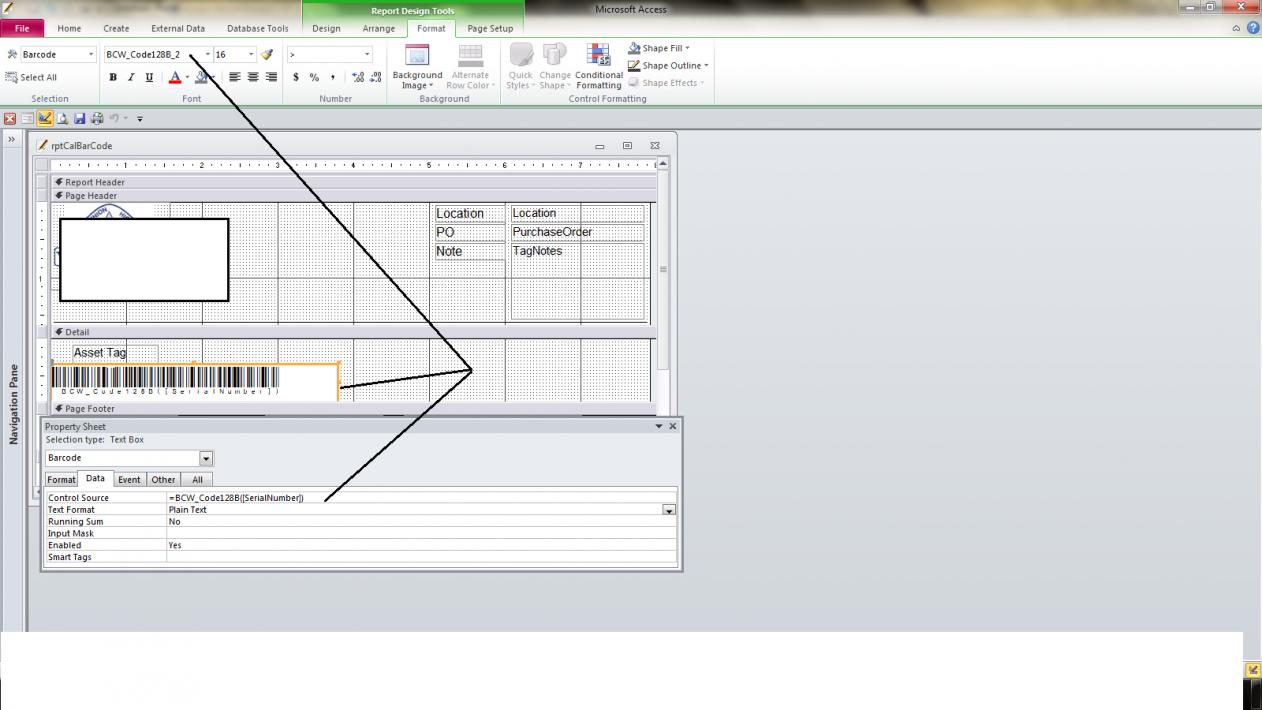
Task: Switch to the External Data tab
Action: [178, 28]
